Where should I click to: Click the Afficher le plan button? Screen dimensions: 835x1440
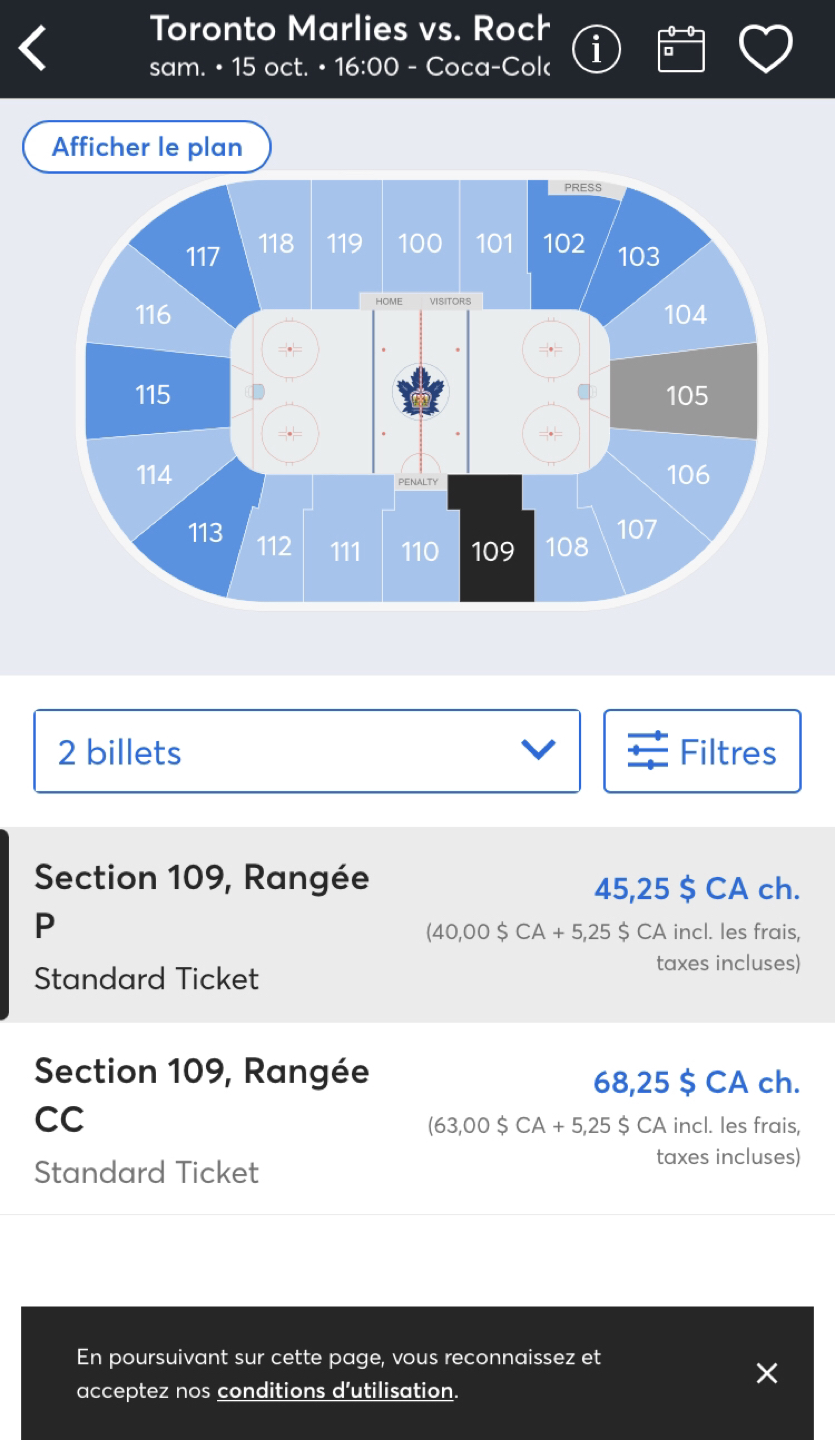coord(147,147)
